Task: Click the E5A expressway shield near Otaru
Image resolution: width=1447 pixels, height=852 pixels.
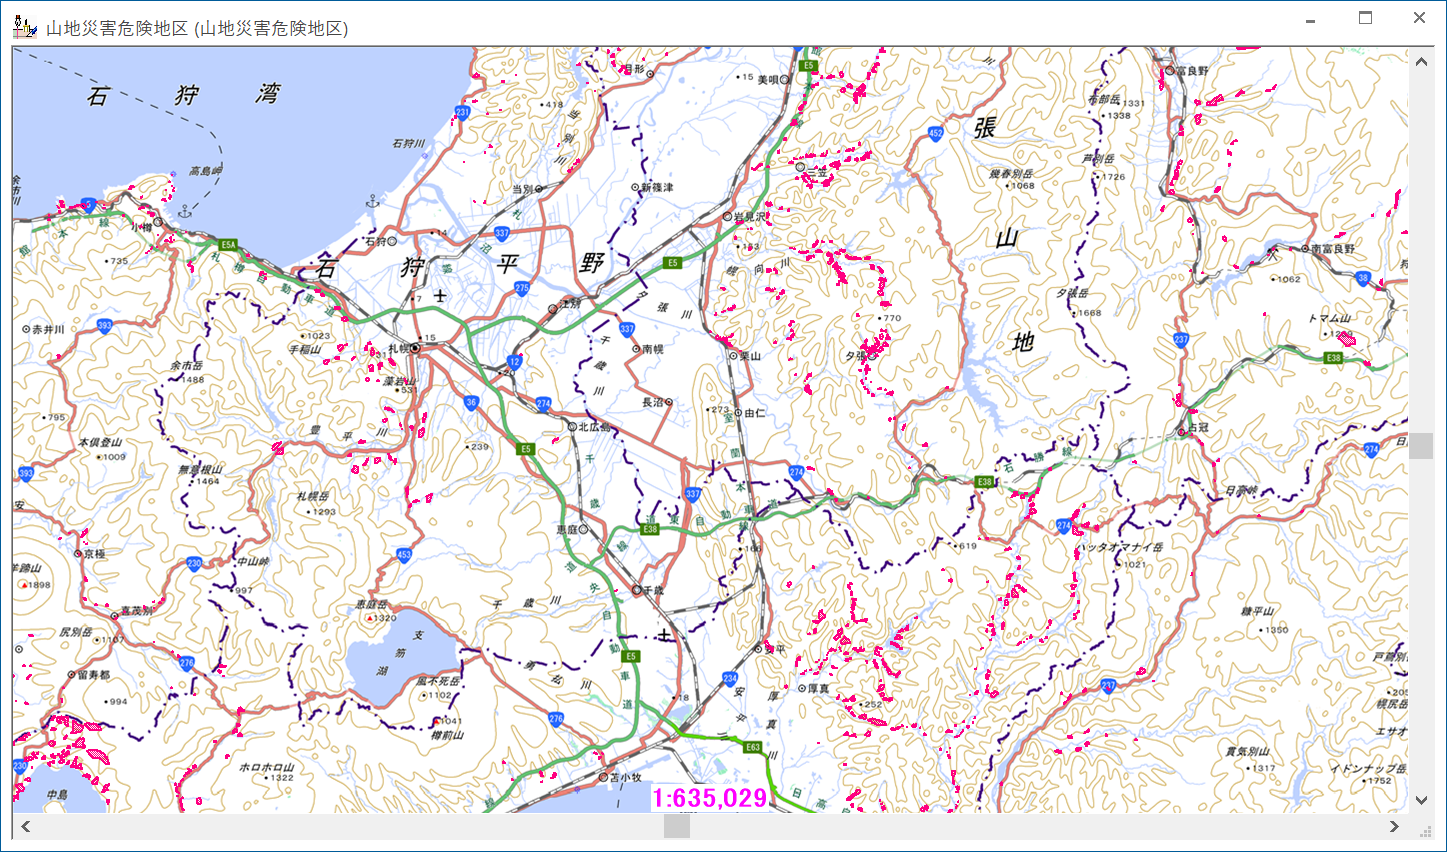Action: pos(228,245)
